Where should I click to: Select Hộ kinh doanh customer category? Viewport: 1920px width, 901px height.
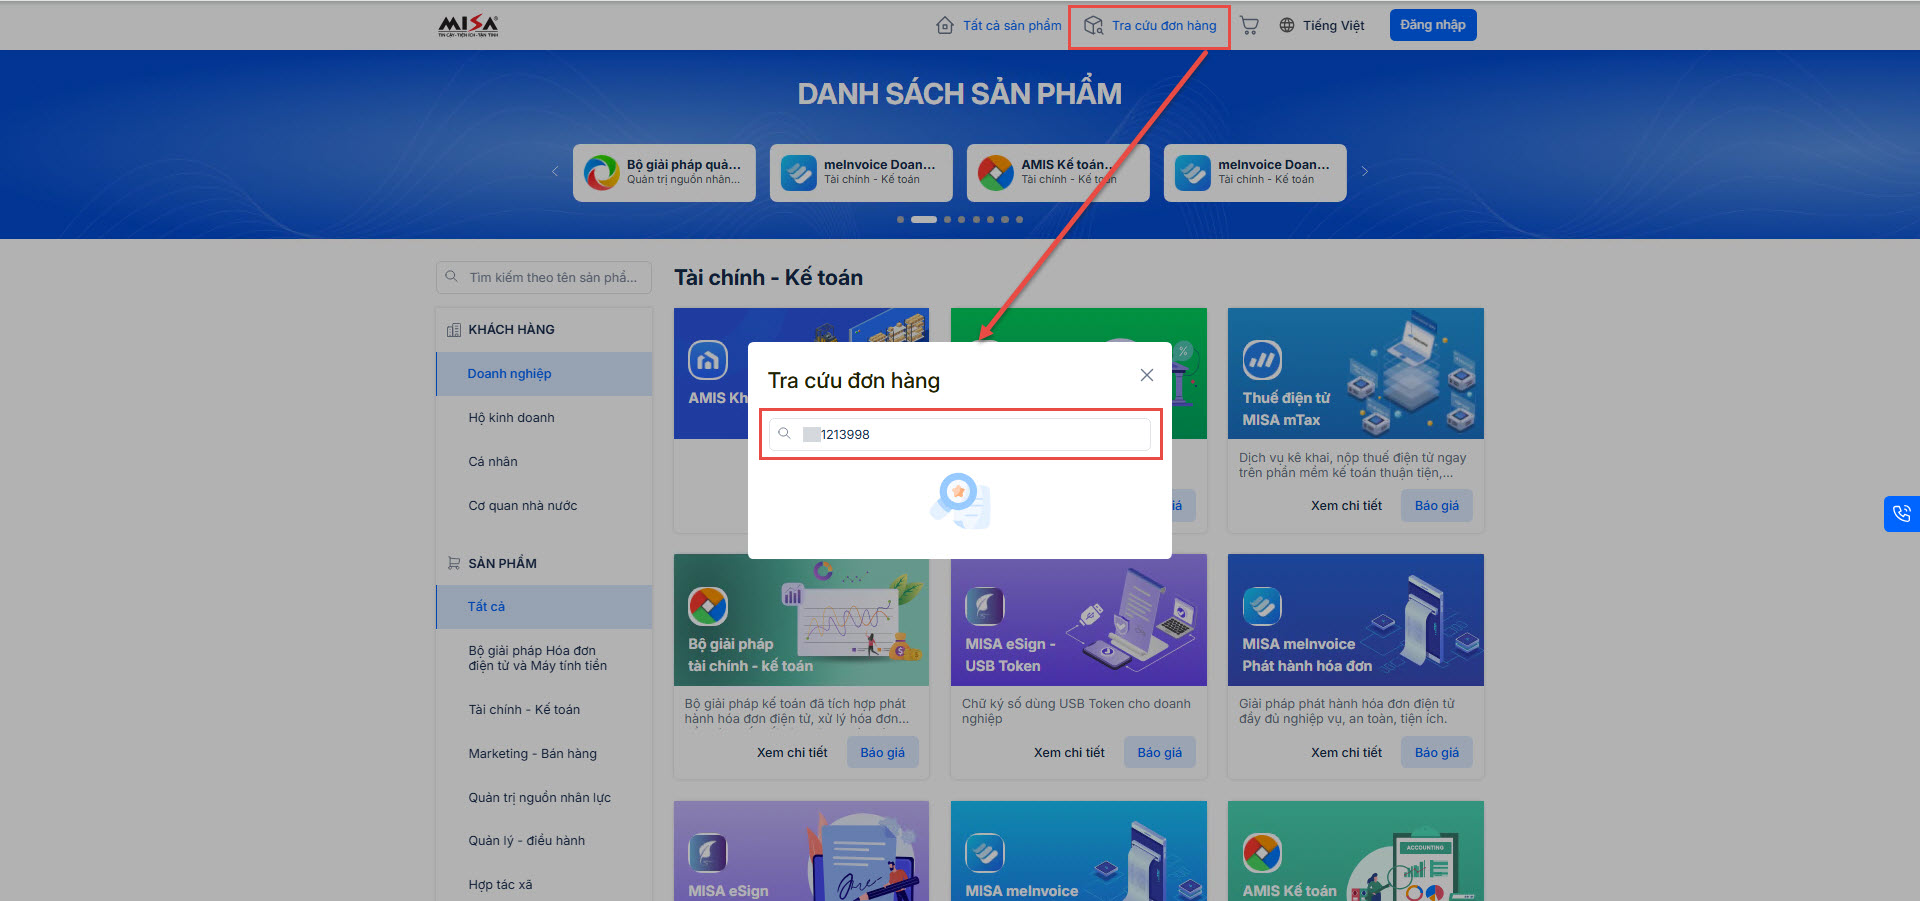pos(544,418)
